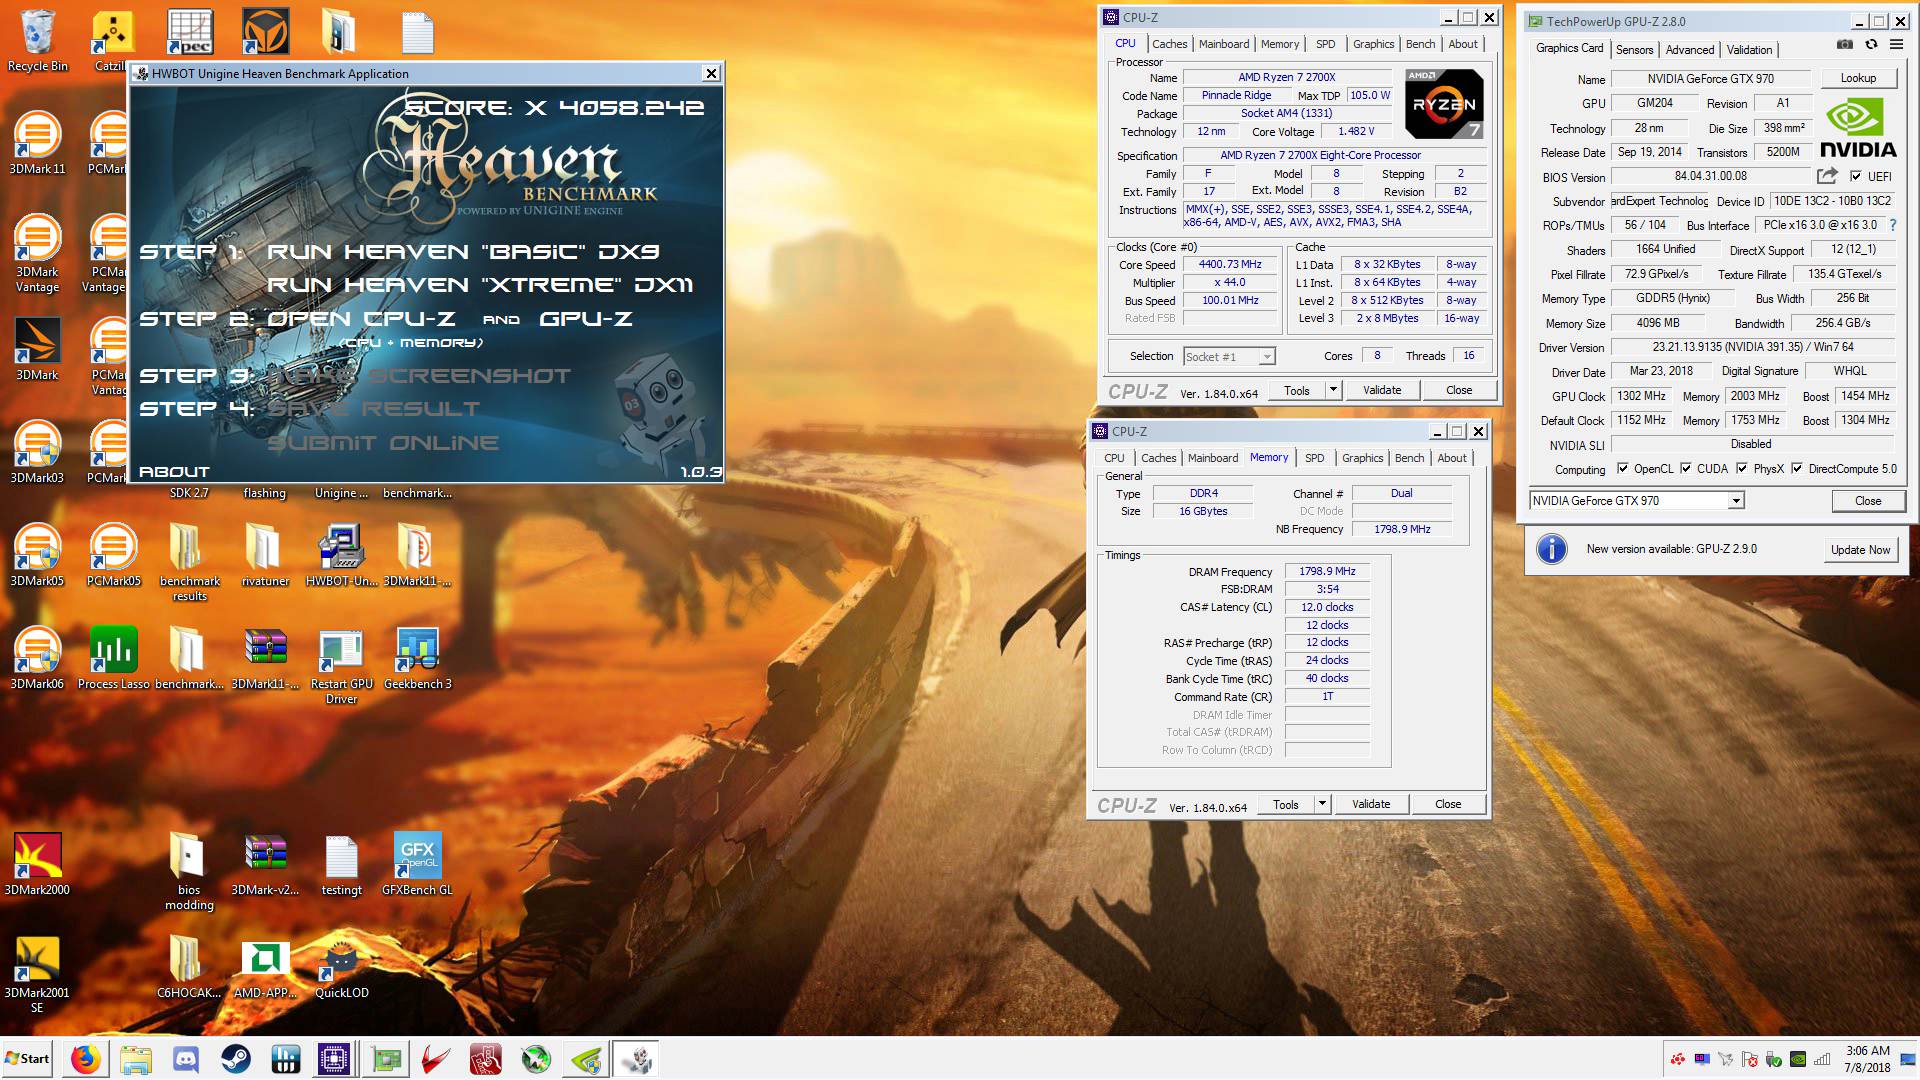The width and height of the screenshot is (1920, 1080).
Task: Toggle the UEFI checkbox in GPU-Z
Action: [x=1856, y=176]
